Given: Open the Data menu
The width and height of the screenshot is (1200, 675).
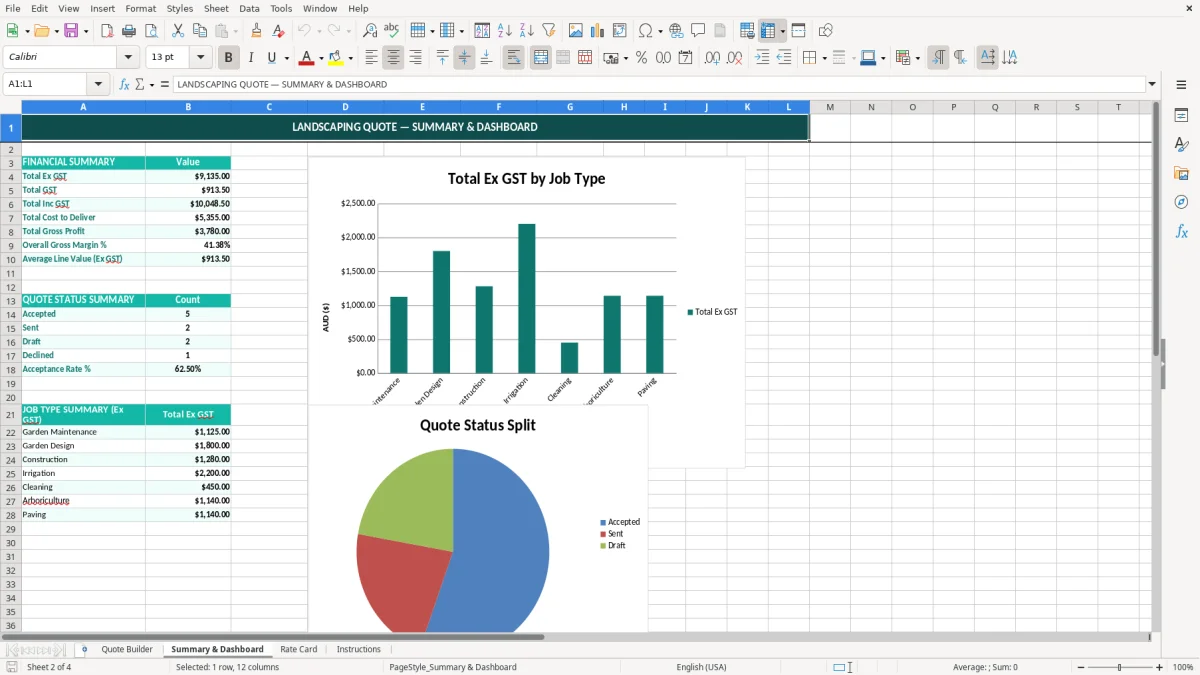Looking at the screenshot, I should pos(249,8).
